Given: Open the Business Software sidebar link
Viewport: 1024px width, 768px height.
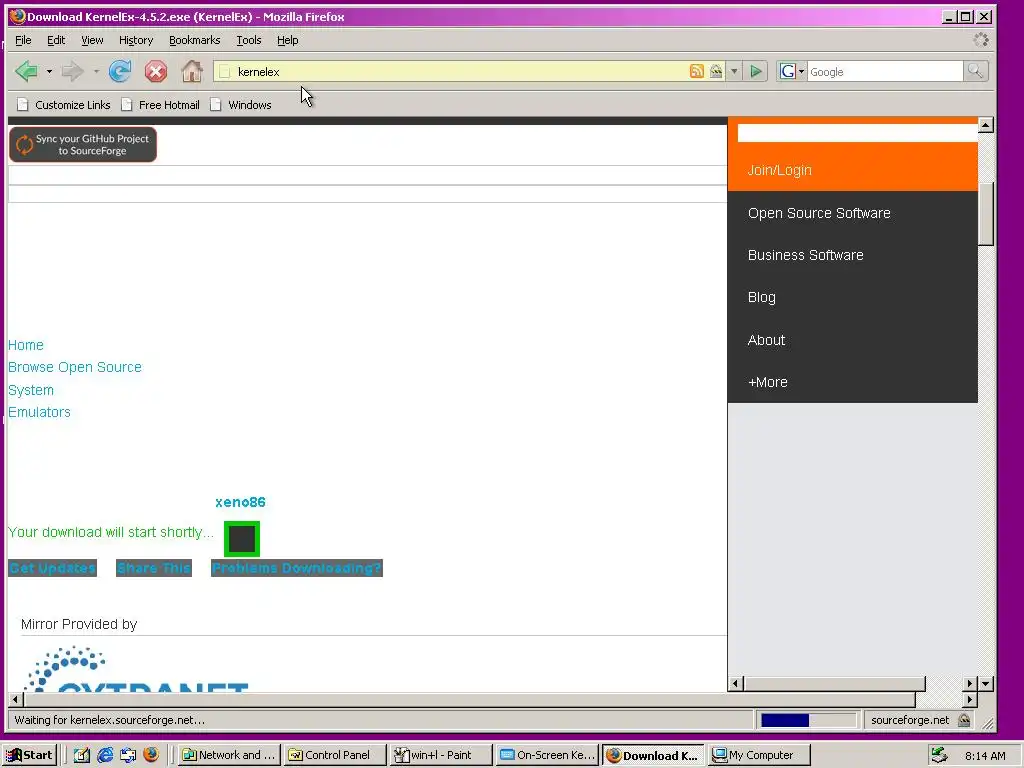Looking at the screenshot, I should (x=805, y=255).
